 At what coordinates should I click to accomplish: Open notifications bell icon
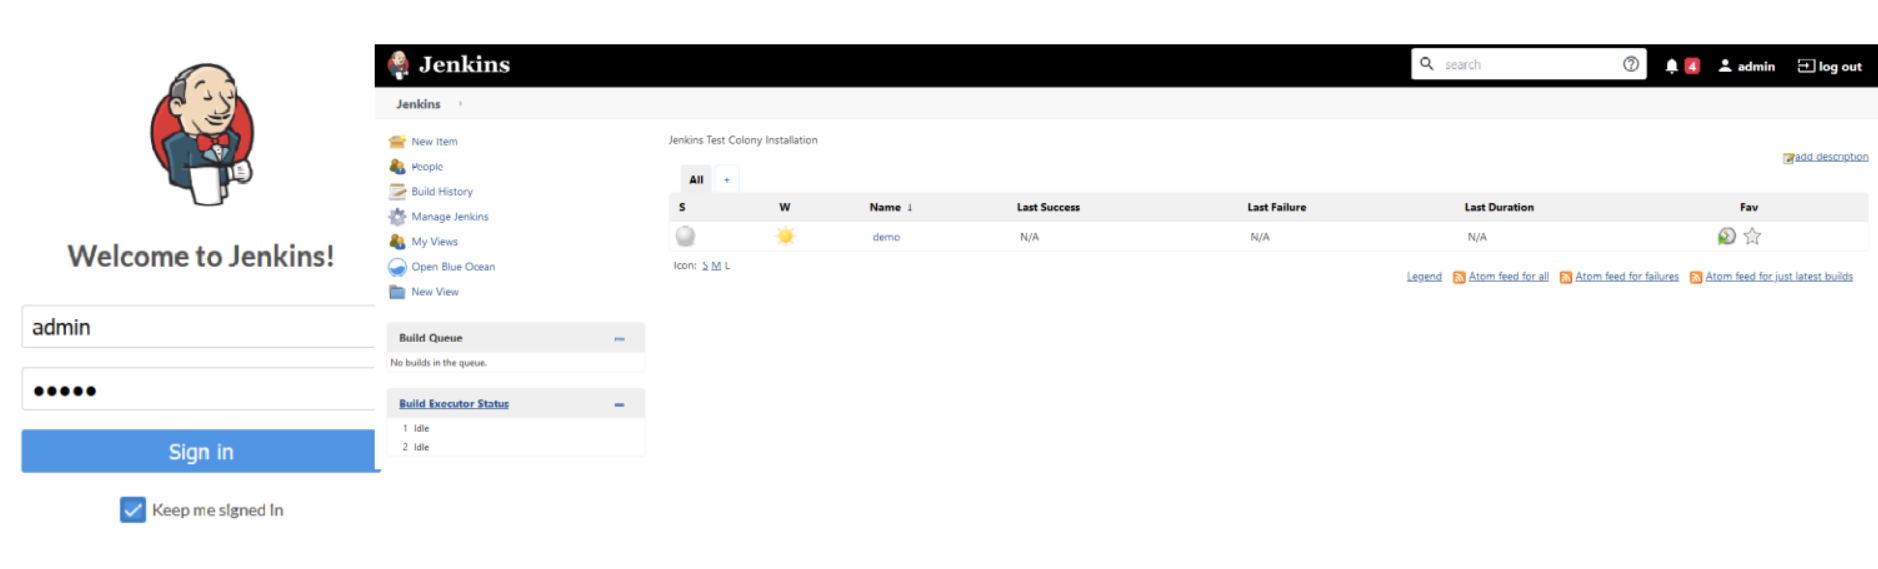[x=1671, y=66]
